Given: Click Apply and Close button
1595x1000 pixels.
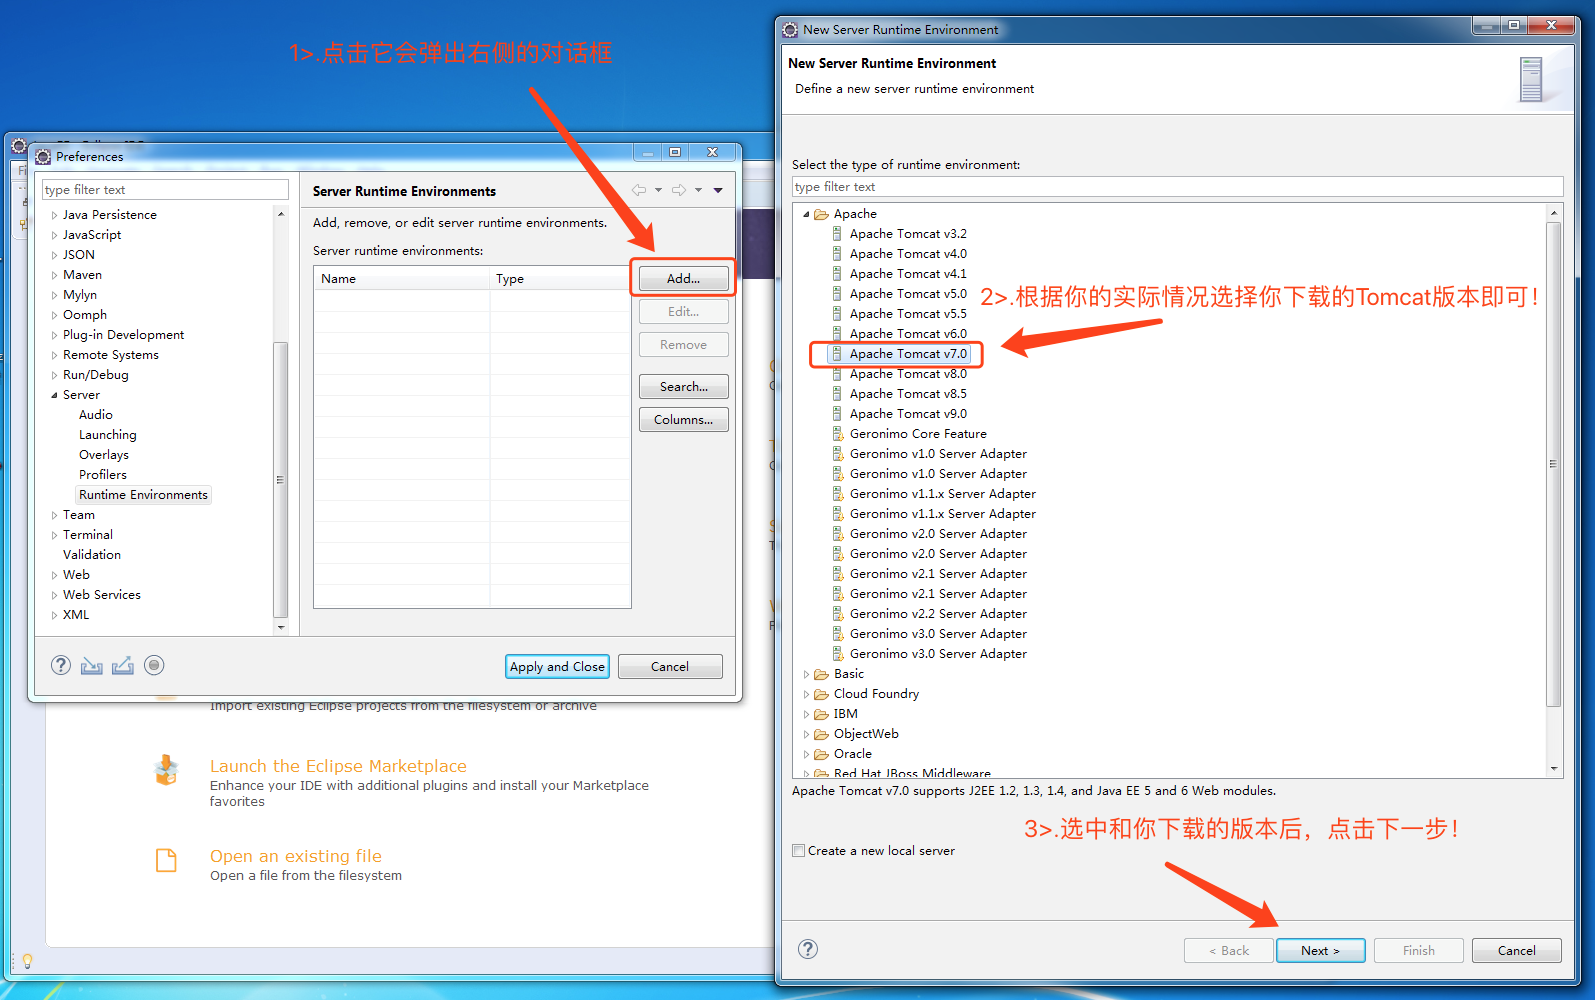Looking at the screenshot, I should click(557, 667).
